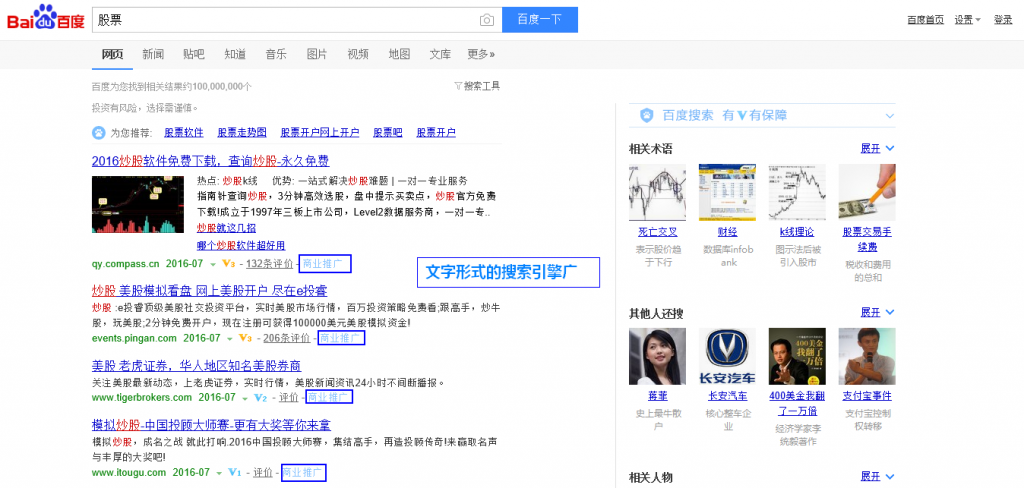Switch to the 新闻 tab
The image size is (1024, 488).
pos(153,54)
